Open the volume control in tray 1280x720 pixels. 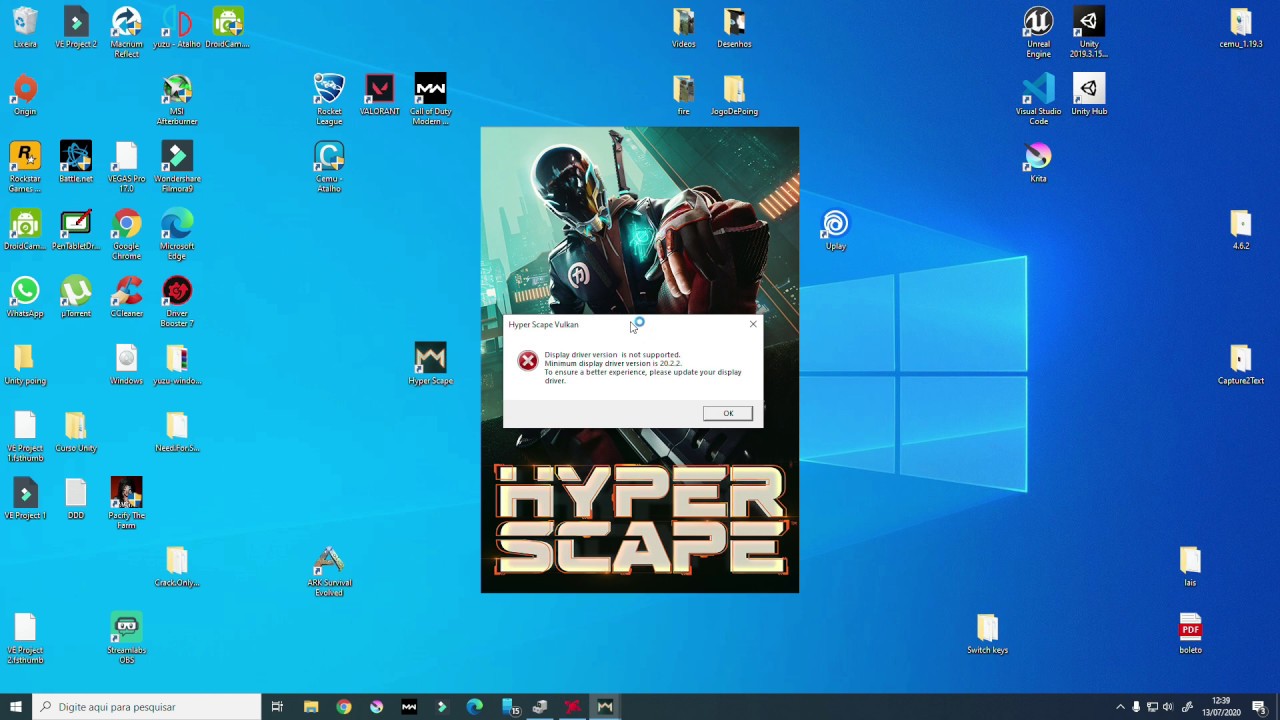pyautogui.click(x=1168, y=707)
